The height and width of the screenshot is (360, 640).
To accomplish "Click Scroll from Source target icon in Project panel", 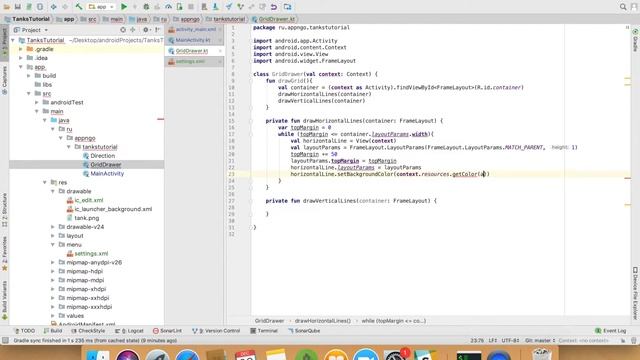I will (x=123, y=30).
